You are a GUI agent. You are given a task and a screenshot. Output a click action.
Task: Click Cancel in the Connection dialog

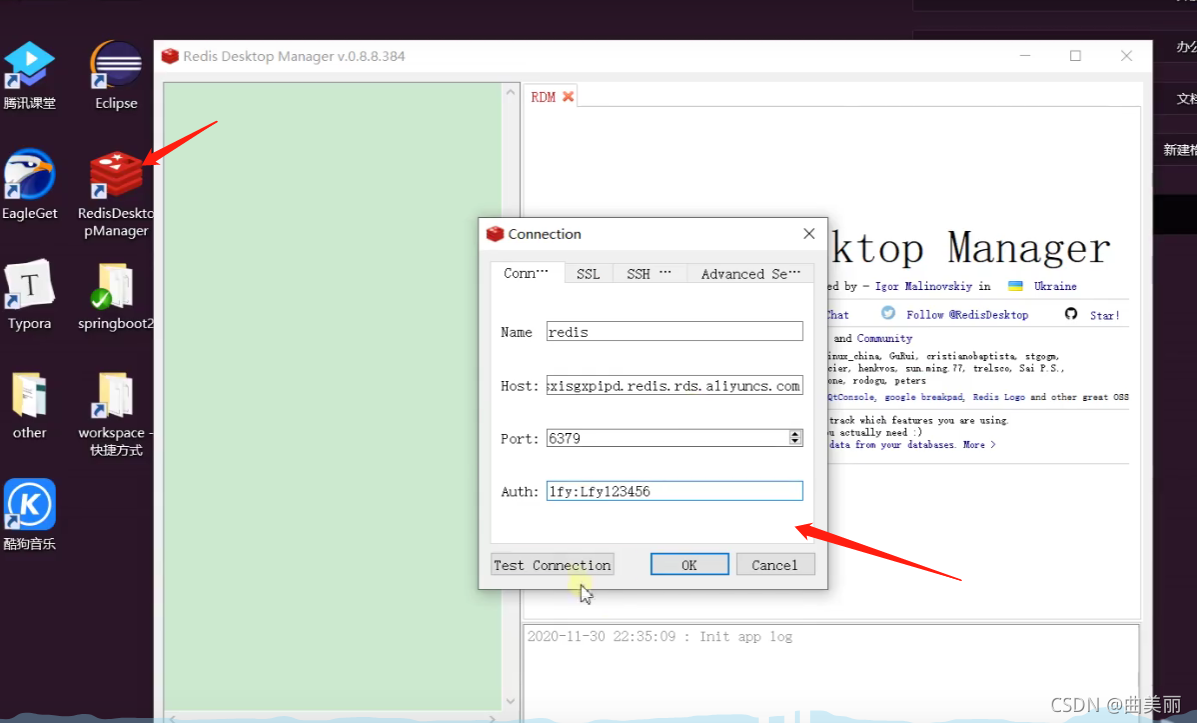[x=775, y=565]
